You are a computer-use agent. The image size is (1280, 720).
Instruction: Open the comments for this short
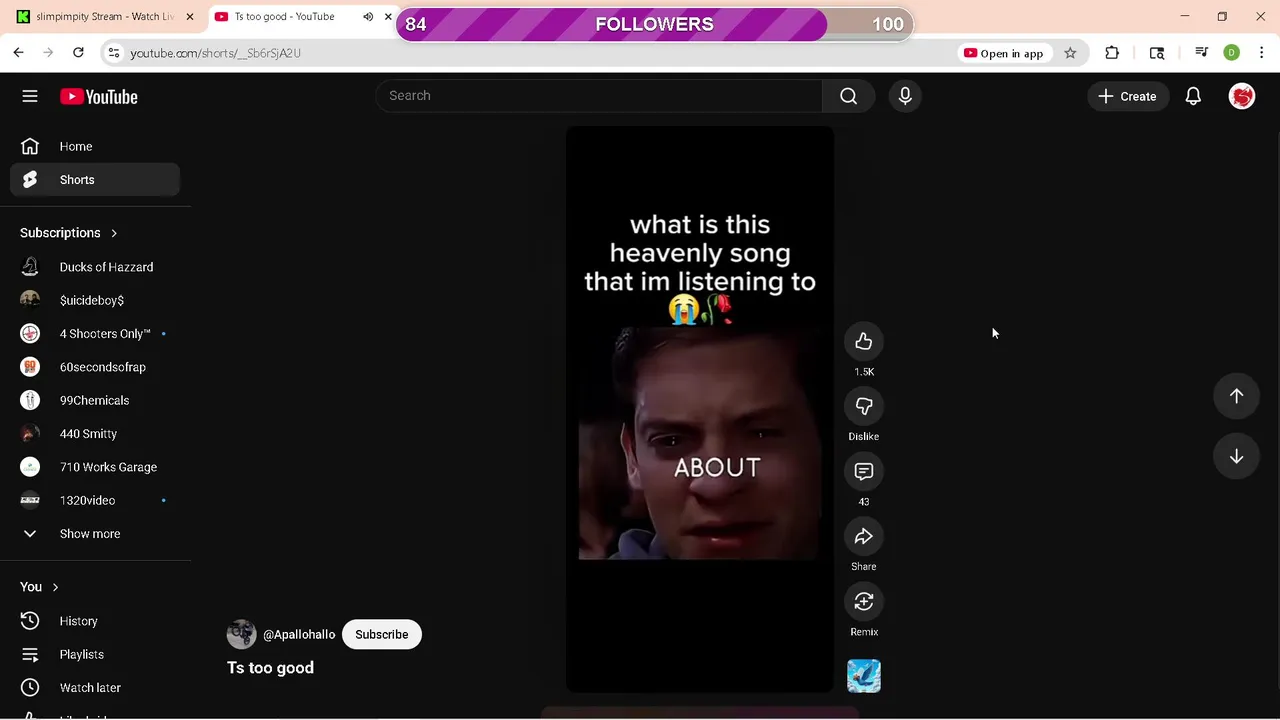[864, 472]
